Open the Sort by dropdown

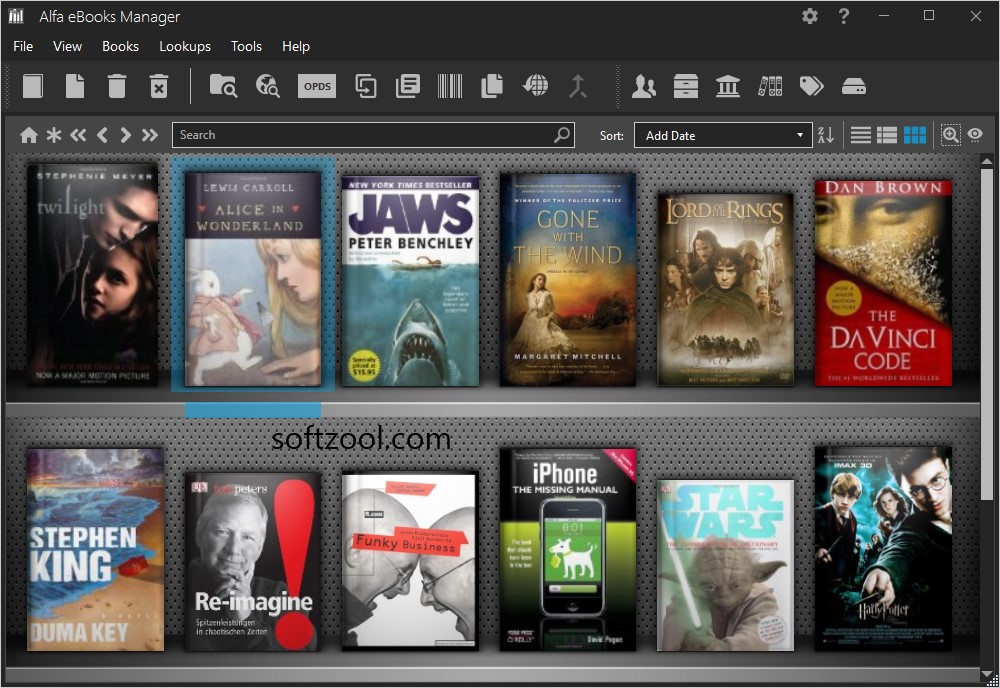[x=723, y=134]
